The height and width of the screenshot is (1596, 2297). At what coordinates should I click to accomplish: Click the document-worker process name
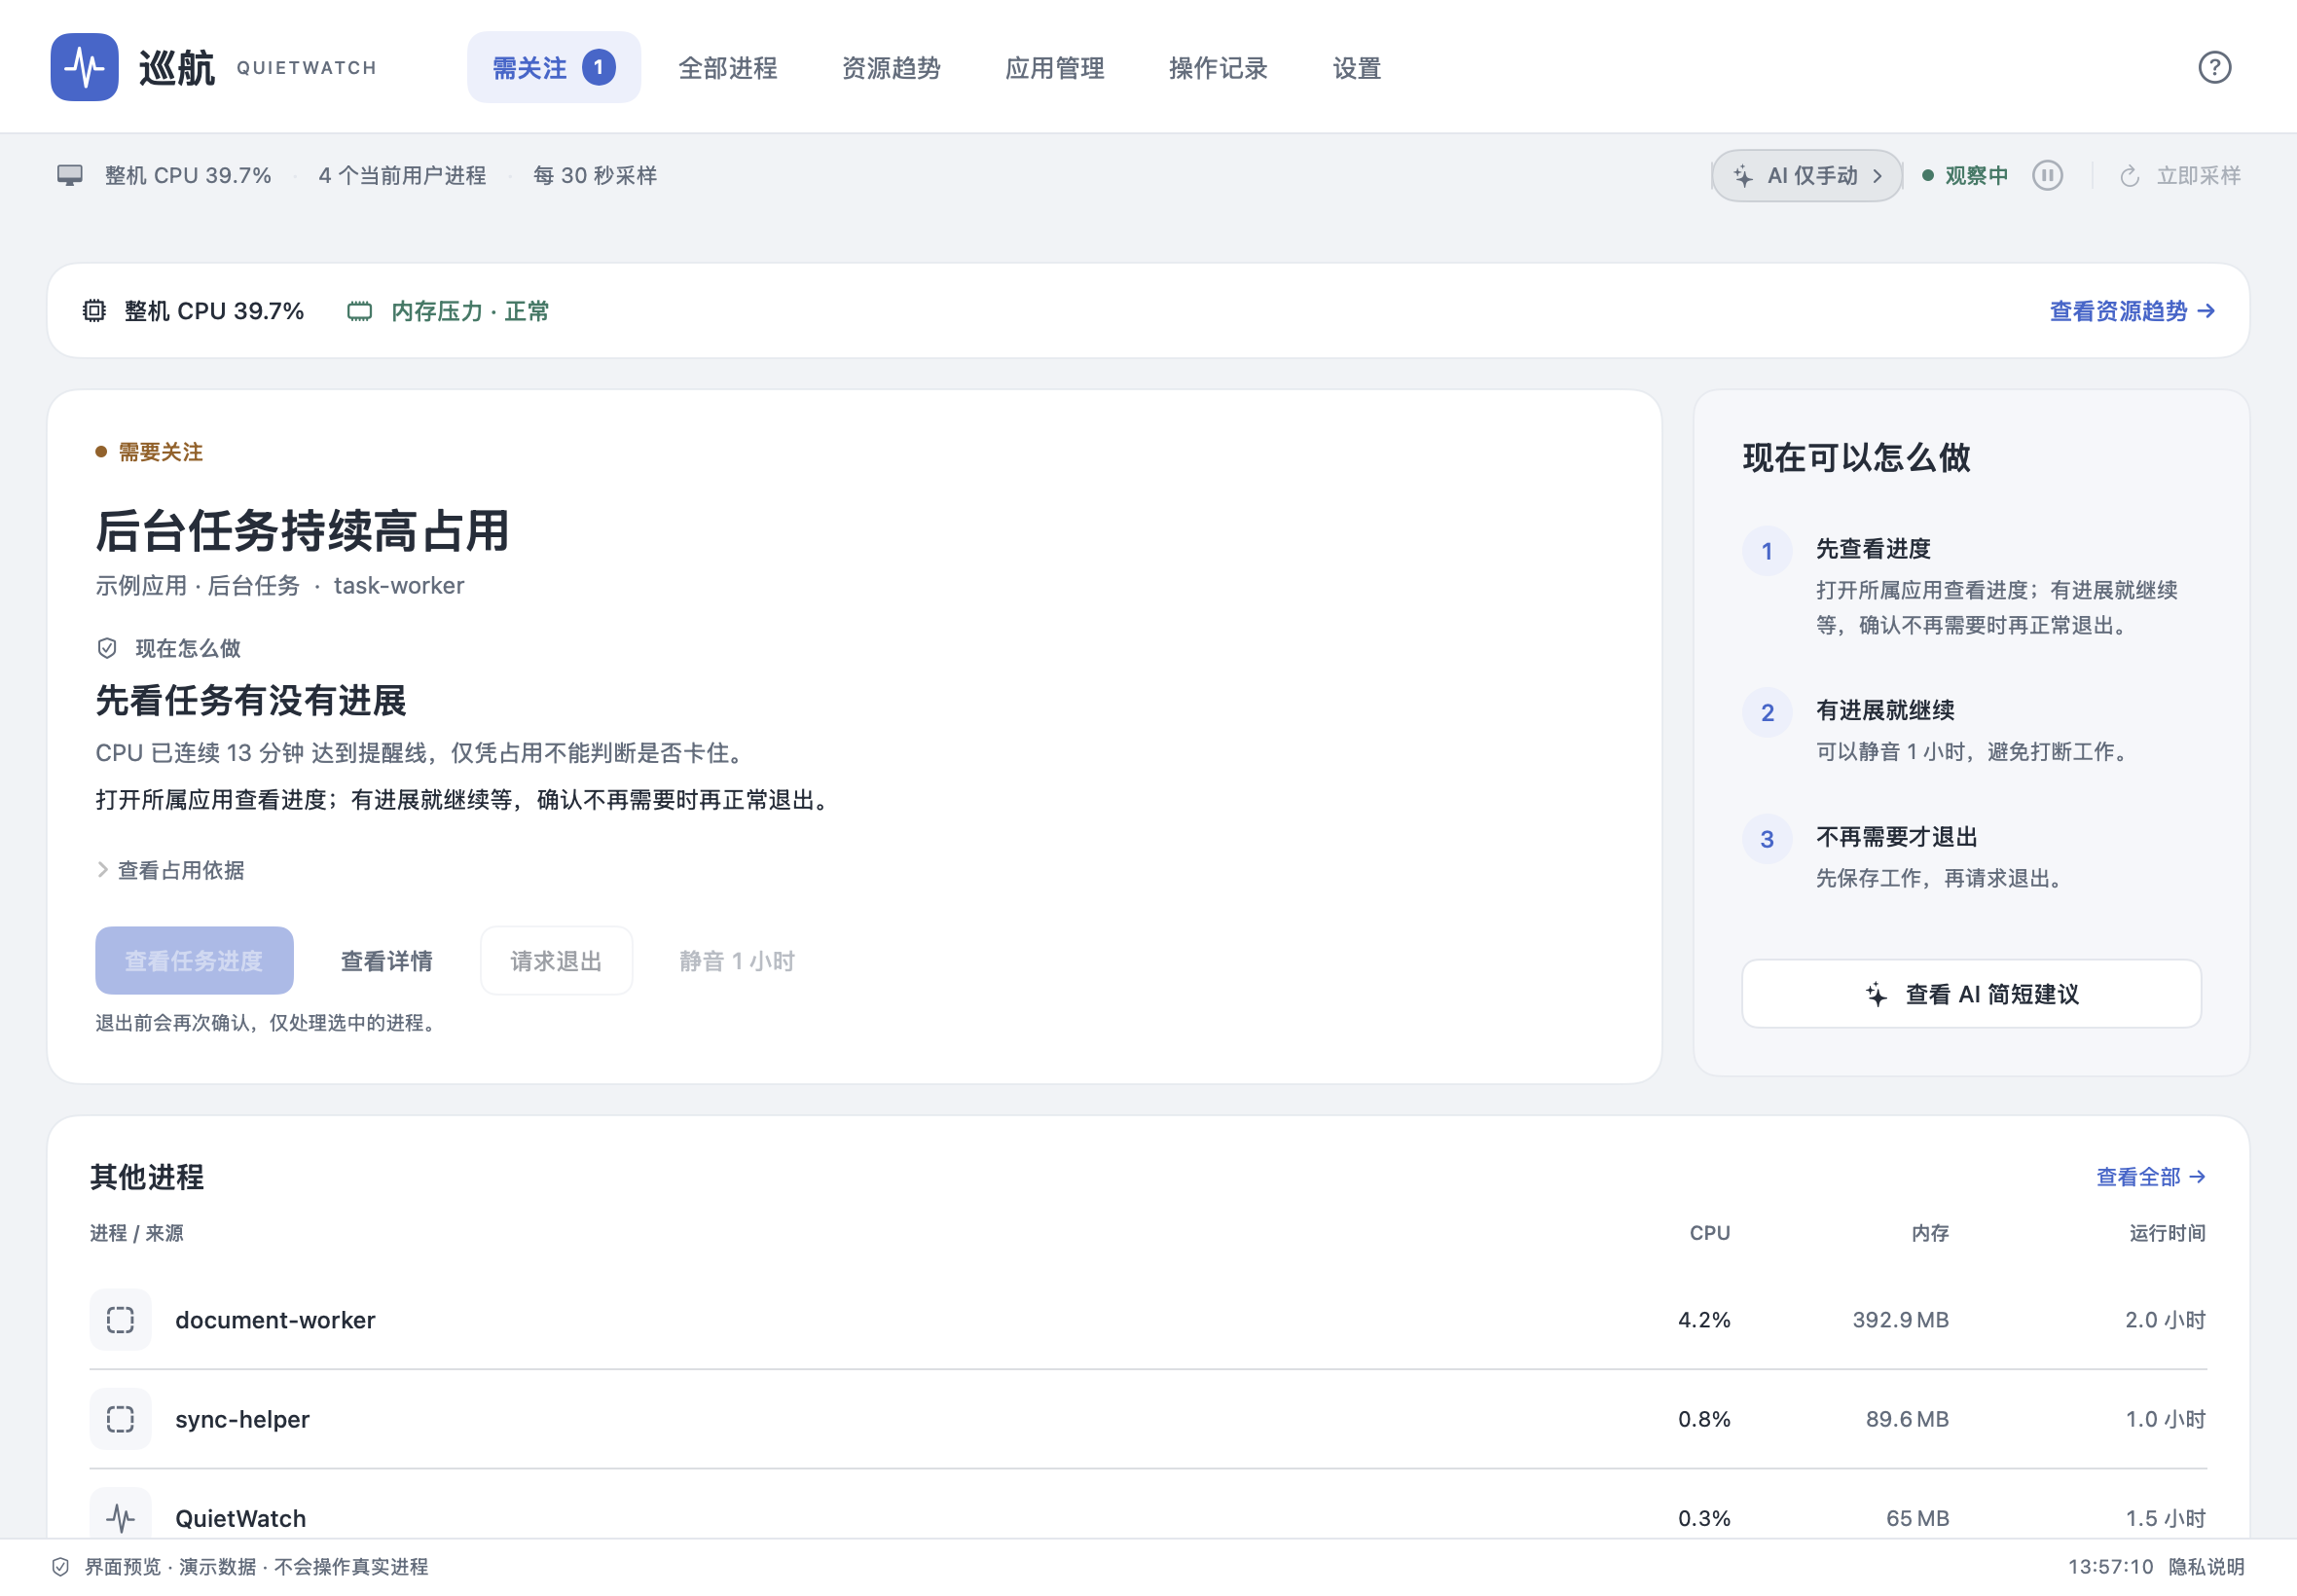(275, 1320)
